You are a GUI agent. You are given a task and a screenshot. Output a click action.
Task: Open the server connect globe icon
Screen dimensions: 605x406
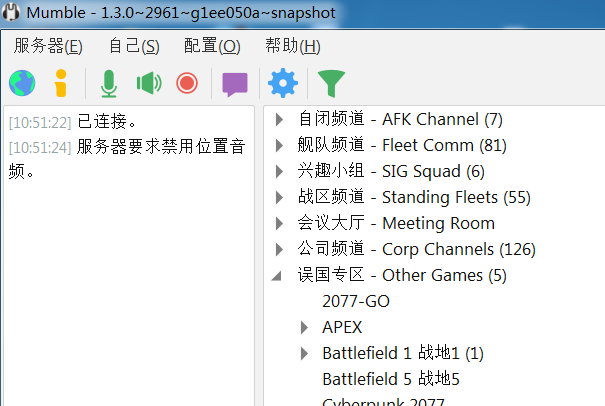tap(22, 83)
